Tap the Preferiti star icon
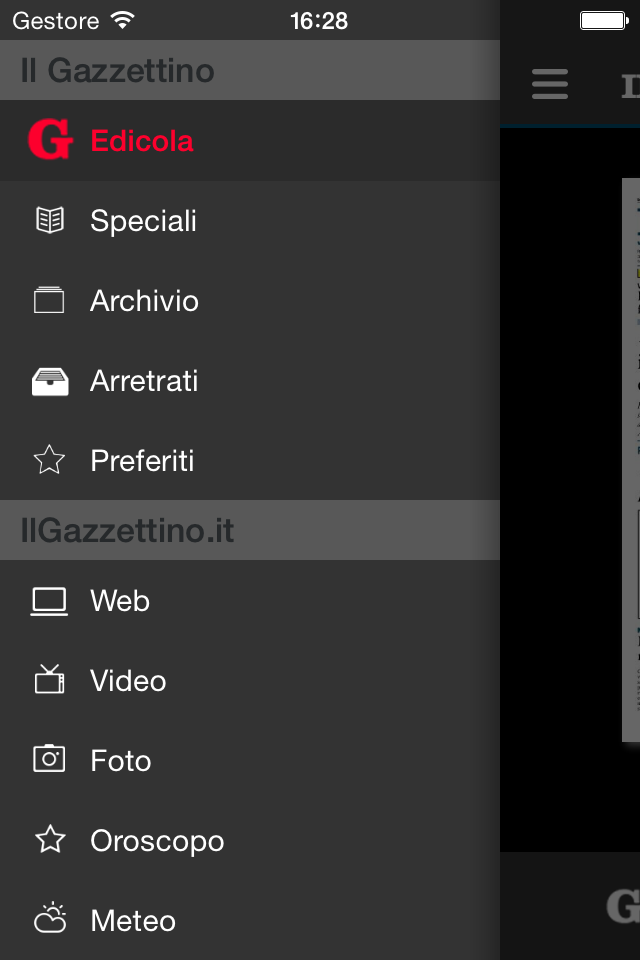 (x=49, y=460)
